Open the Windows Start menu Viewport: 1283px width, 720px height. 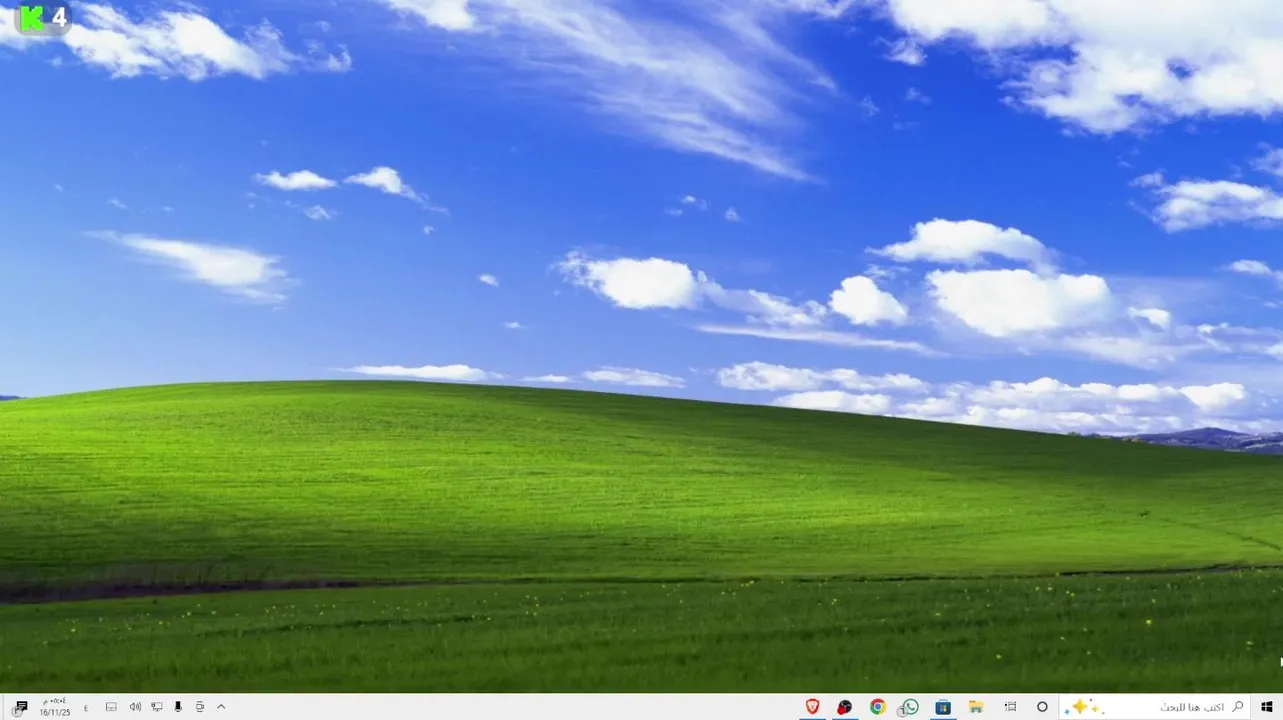[1266, 707]
